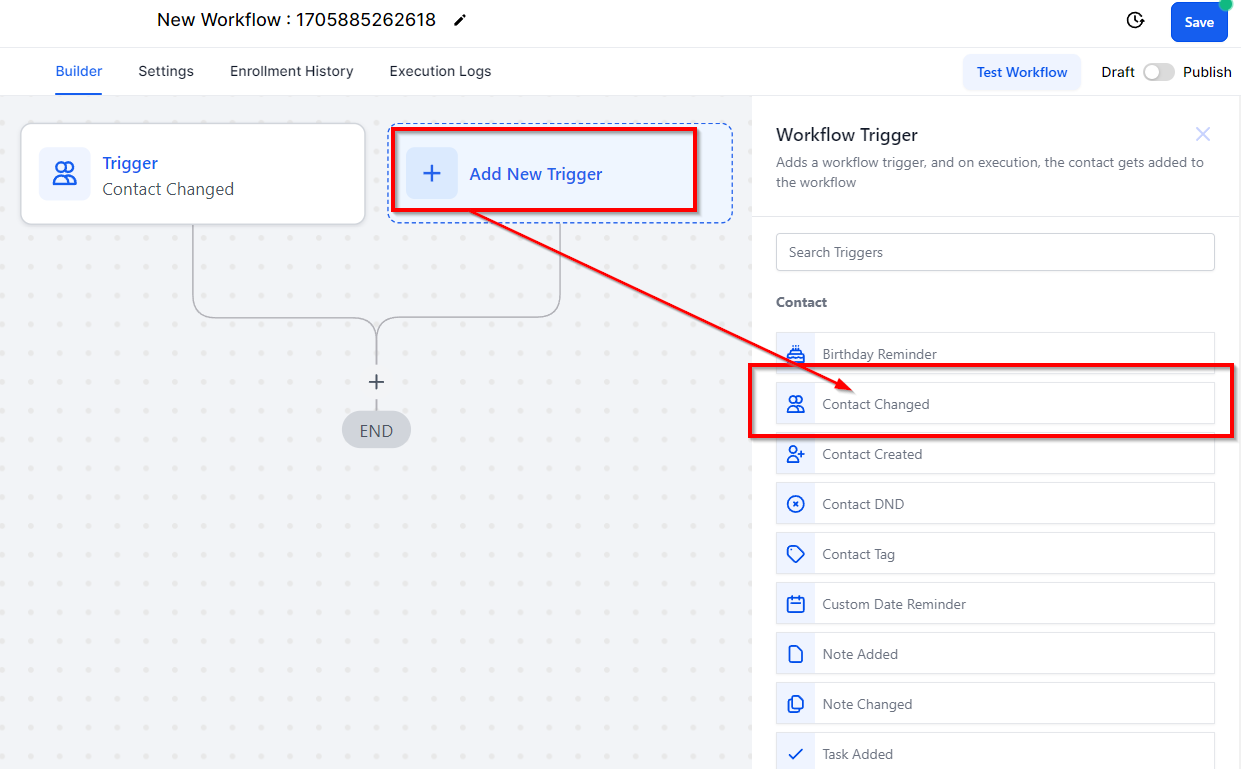Choose the Task Added trigger
The width and height of the screenshot is (1241, 769).
click(x=995, y=751)
